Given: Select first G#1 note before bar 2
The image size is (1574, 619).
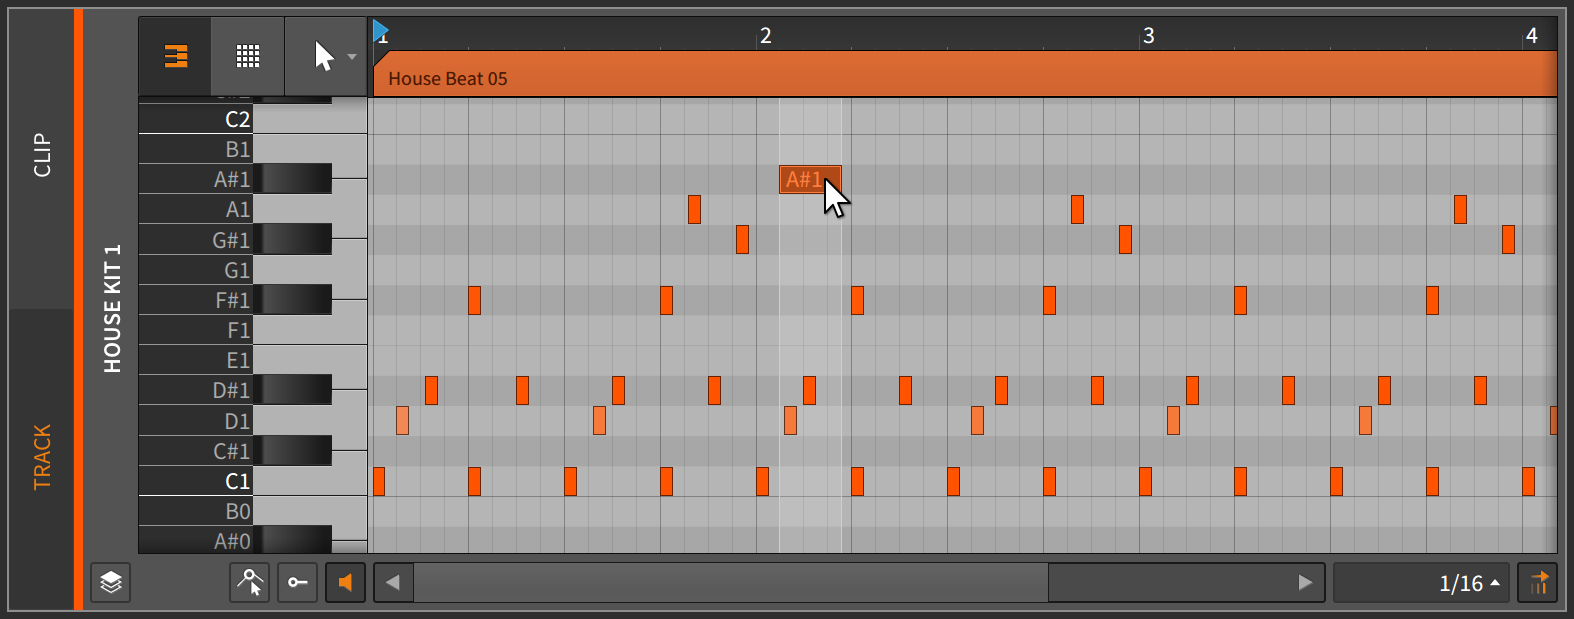Looking at the screenshot, I should click(742, 239).
